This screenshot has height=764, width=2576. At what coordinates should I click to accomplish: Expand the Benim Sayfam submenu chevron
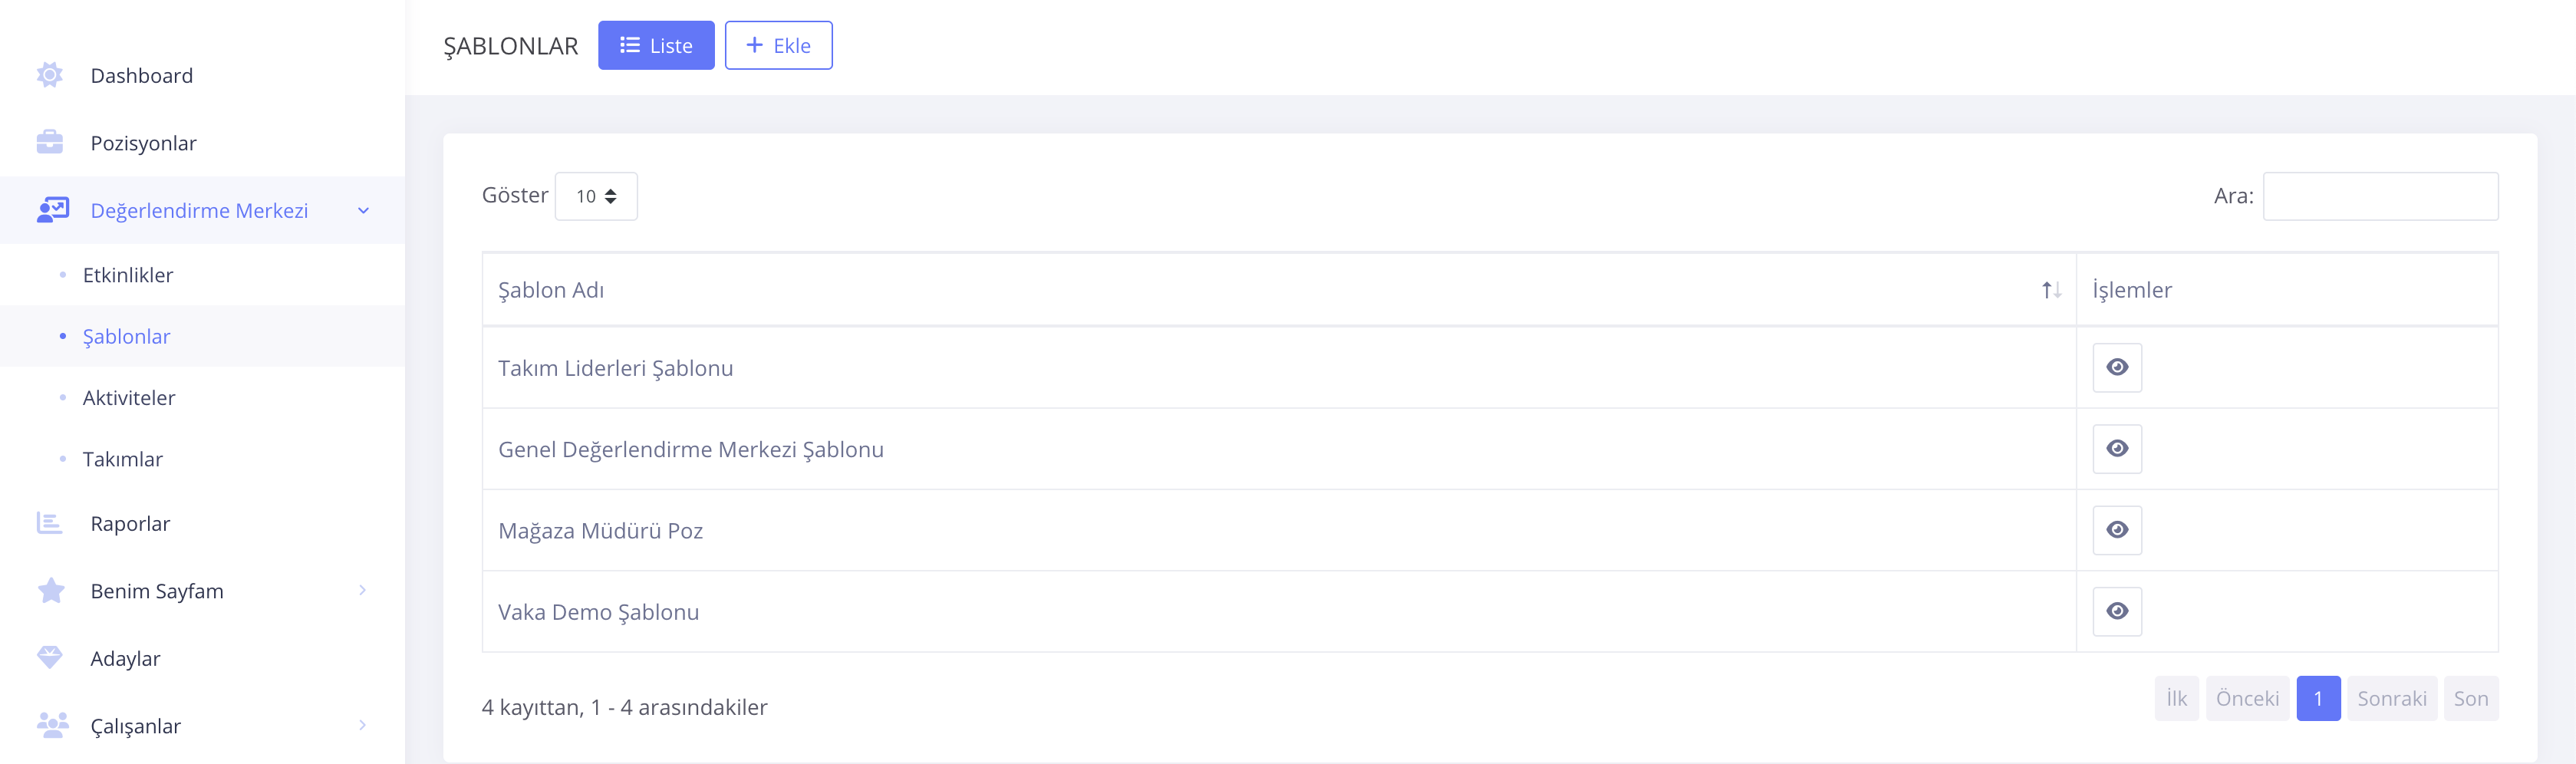pyautogui.click(x=363, y=591)
